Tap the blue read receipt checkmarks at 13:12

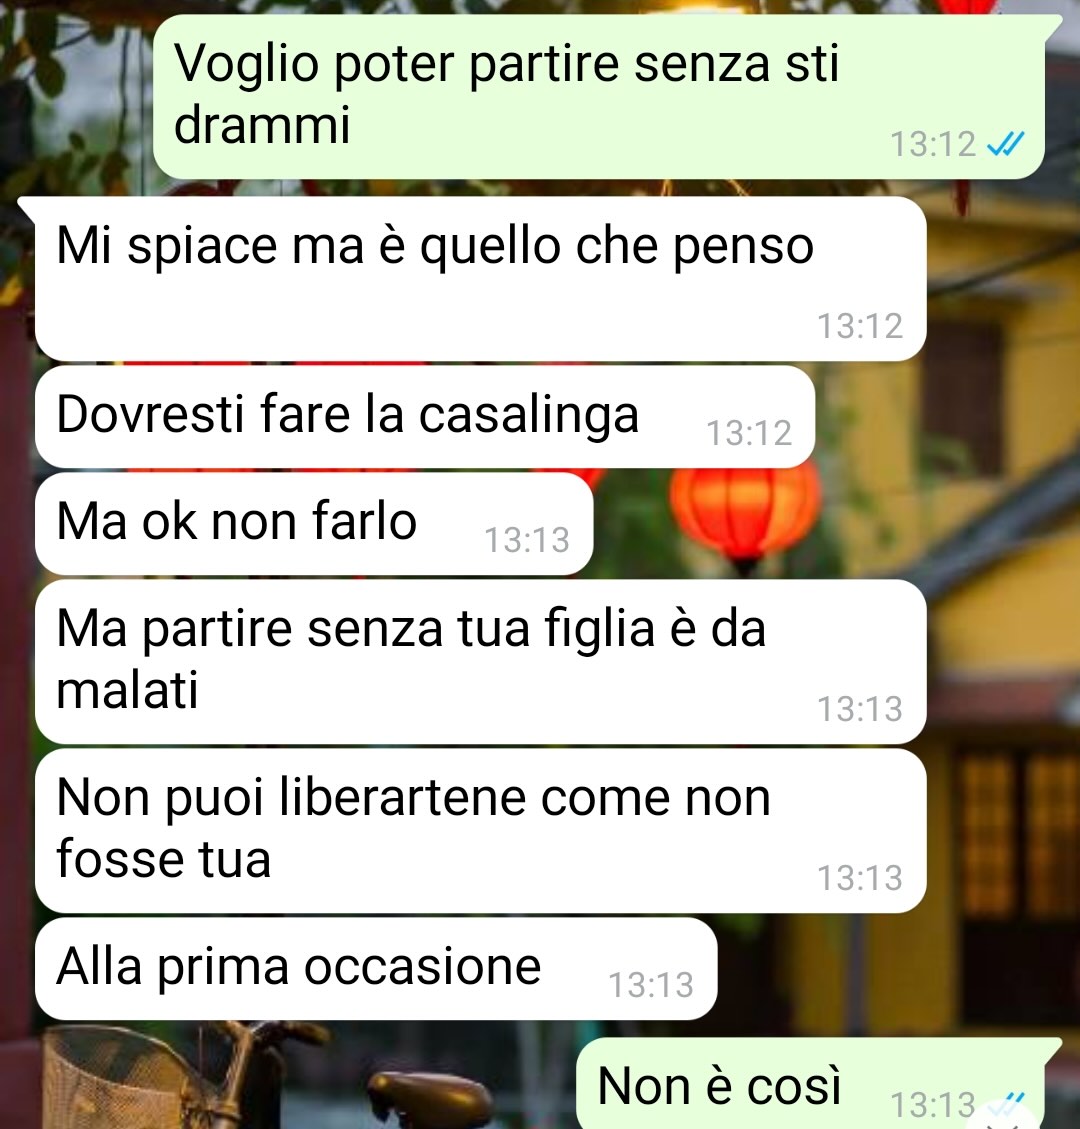tap(1005, 144)
